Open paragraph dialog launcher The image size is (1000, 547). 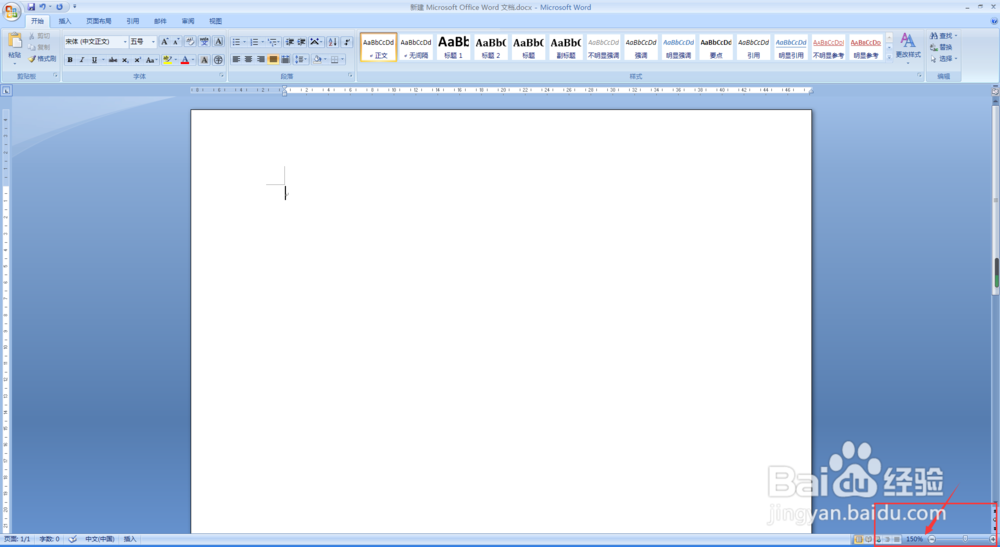tap(350, 76)
